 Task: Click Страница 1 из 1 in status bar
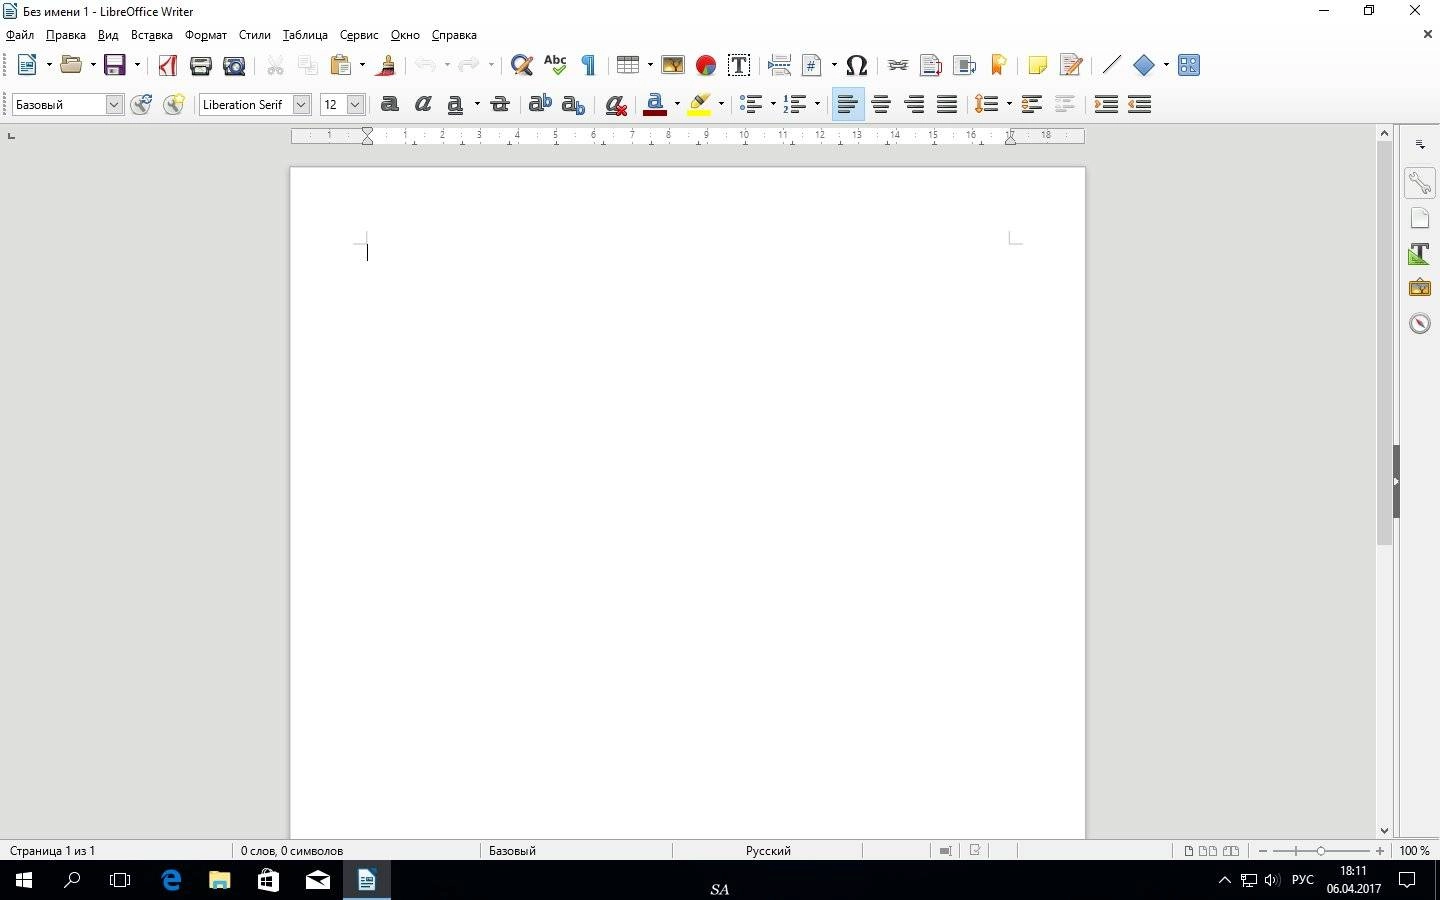tap(53, 851)
